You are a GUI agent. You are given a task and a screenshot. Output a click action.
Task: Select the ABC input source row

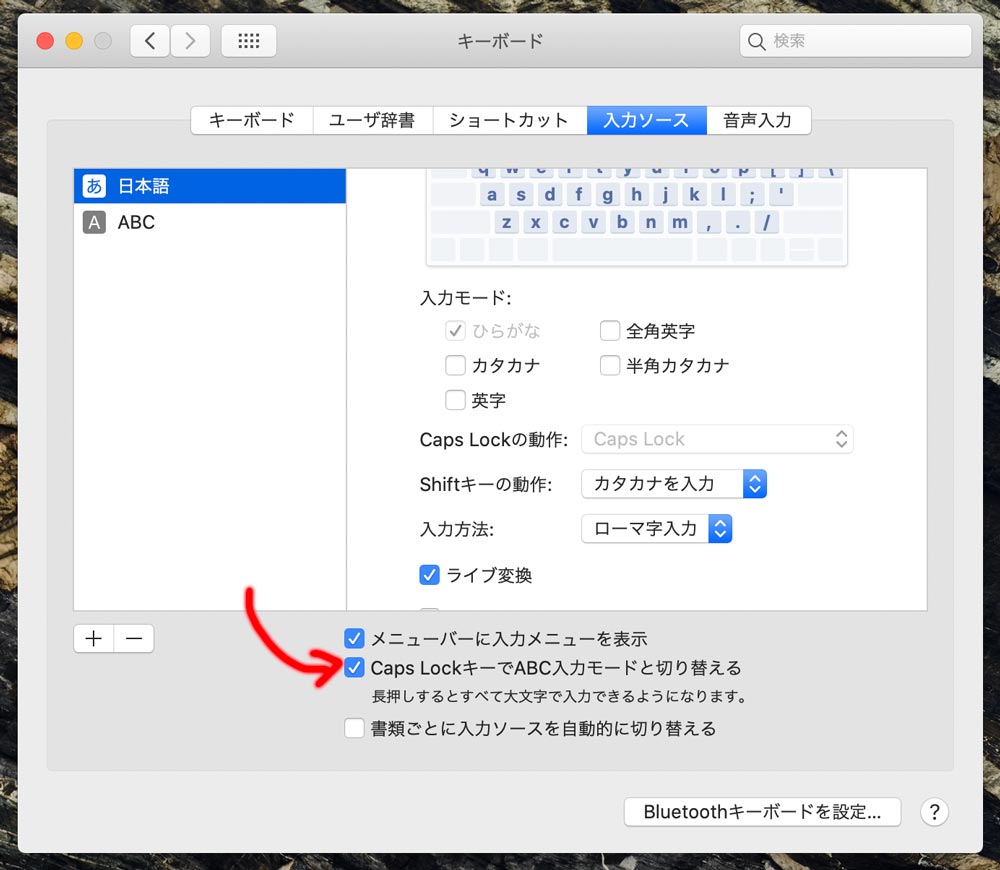point(210,223)
